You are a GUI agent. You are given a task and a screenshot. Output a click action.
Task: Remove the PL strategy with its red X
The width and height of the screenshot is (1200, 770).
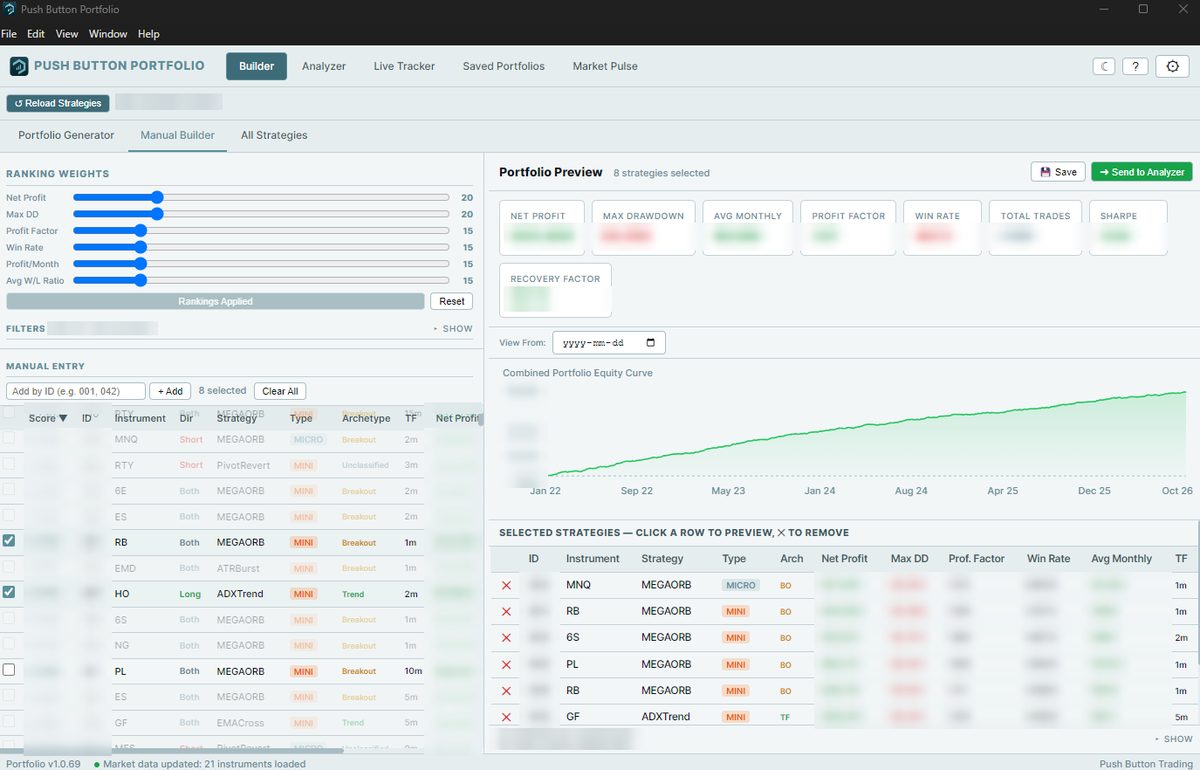pyautogui.click(x=506, y=664)
